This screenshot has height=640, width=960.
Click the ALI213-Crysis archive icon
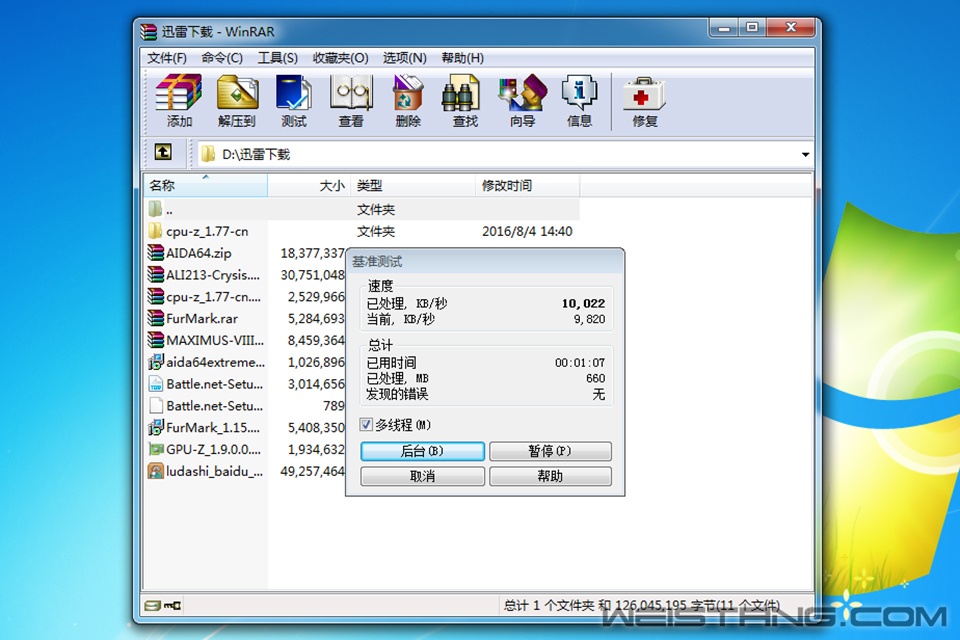point(156,275)
